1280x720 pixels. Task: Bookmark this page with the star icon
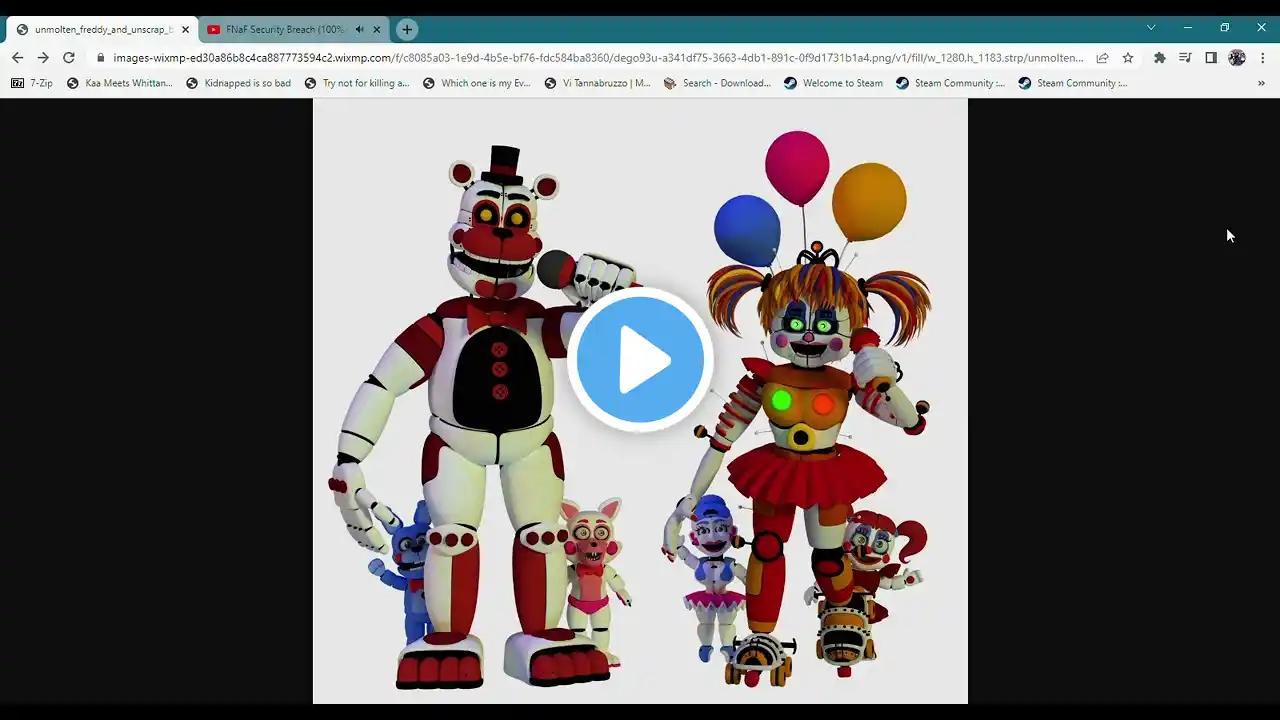1128,58
